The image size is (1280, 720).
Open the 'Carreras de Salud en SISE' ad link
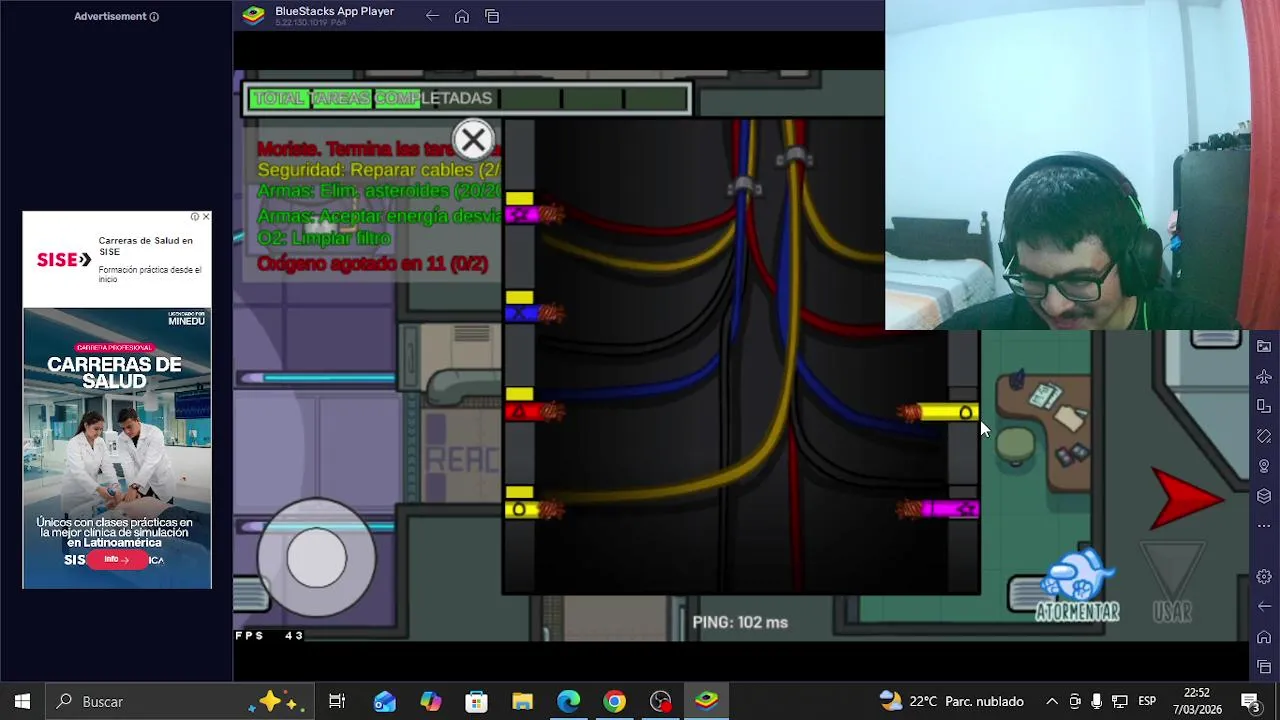click(146, 246)
